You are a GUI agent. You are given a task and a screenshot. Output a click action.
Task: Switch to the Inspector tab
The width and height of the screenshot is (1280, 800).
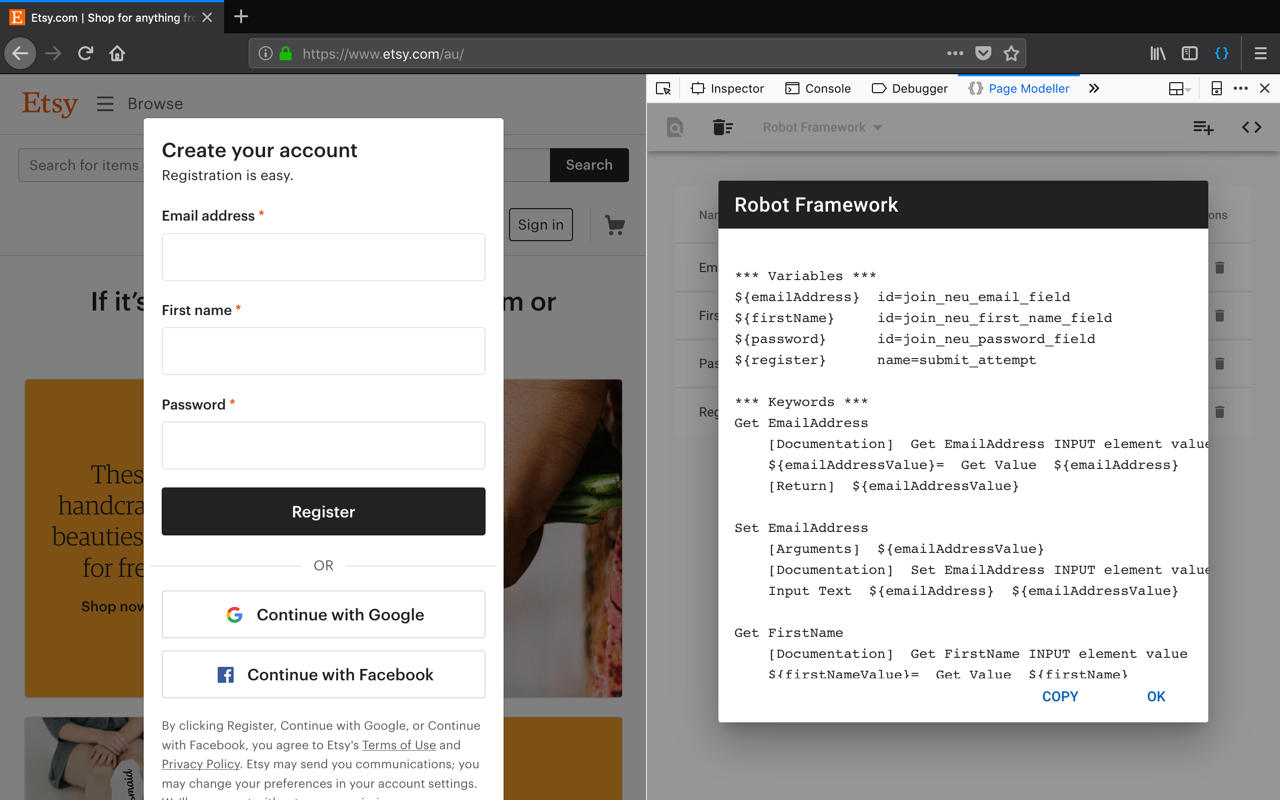(x=727, y=88)
